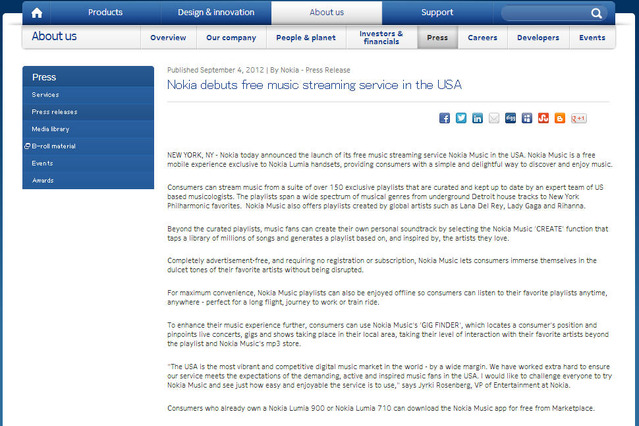This screenshot has height=426, width=639.
Task: Share the article on Twitter
Action: point(461,118)
